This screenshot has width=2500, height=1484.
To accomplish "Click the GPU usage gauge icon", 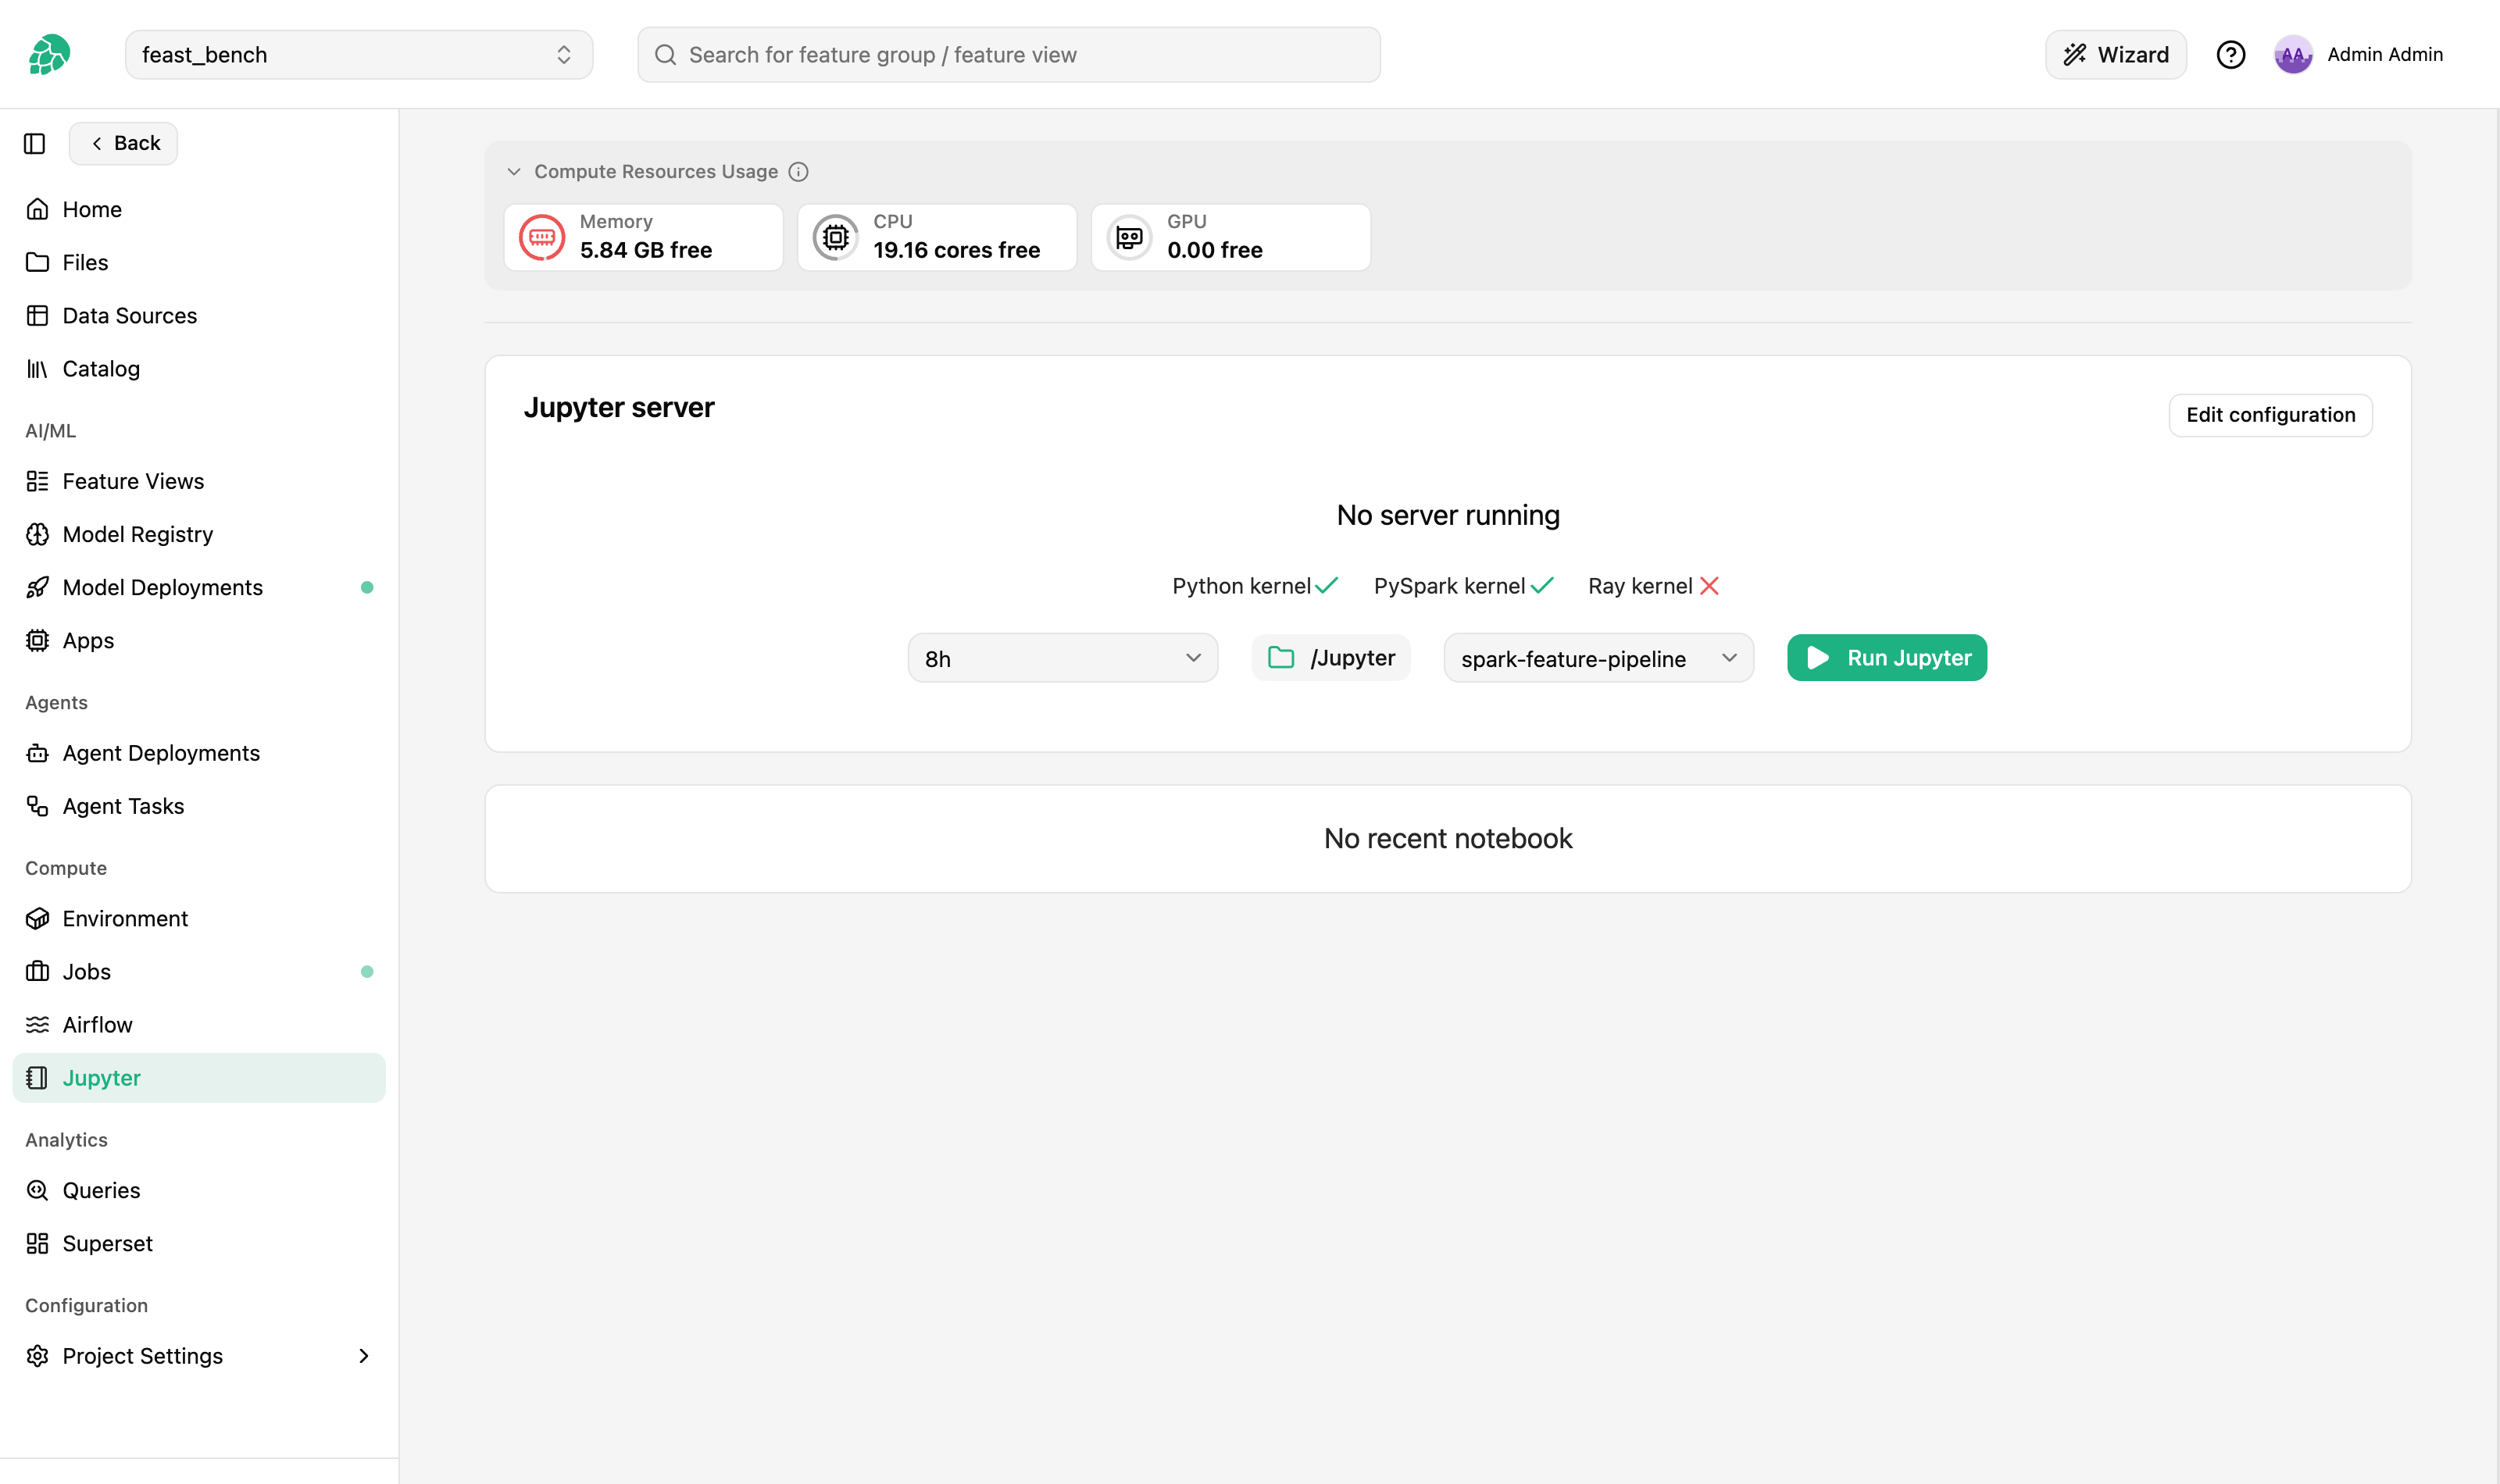I will click(x=1129, y=237).
